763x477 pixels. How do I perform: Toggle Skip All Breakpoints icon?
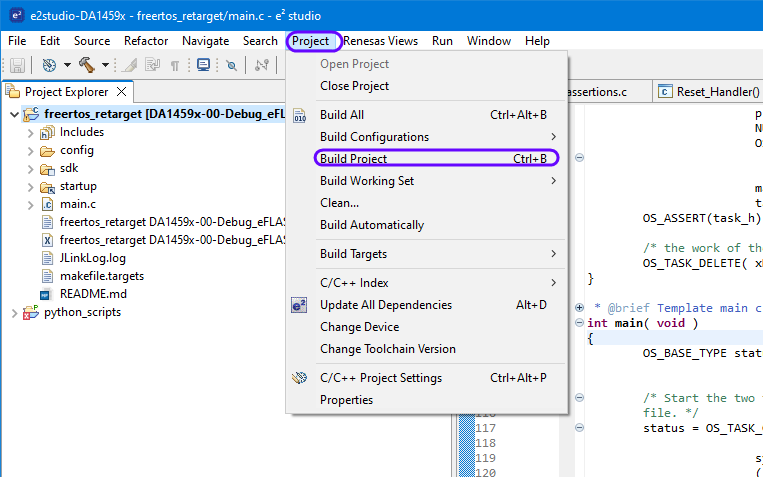232,65
